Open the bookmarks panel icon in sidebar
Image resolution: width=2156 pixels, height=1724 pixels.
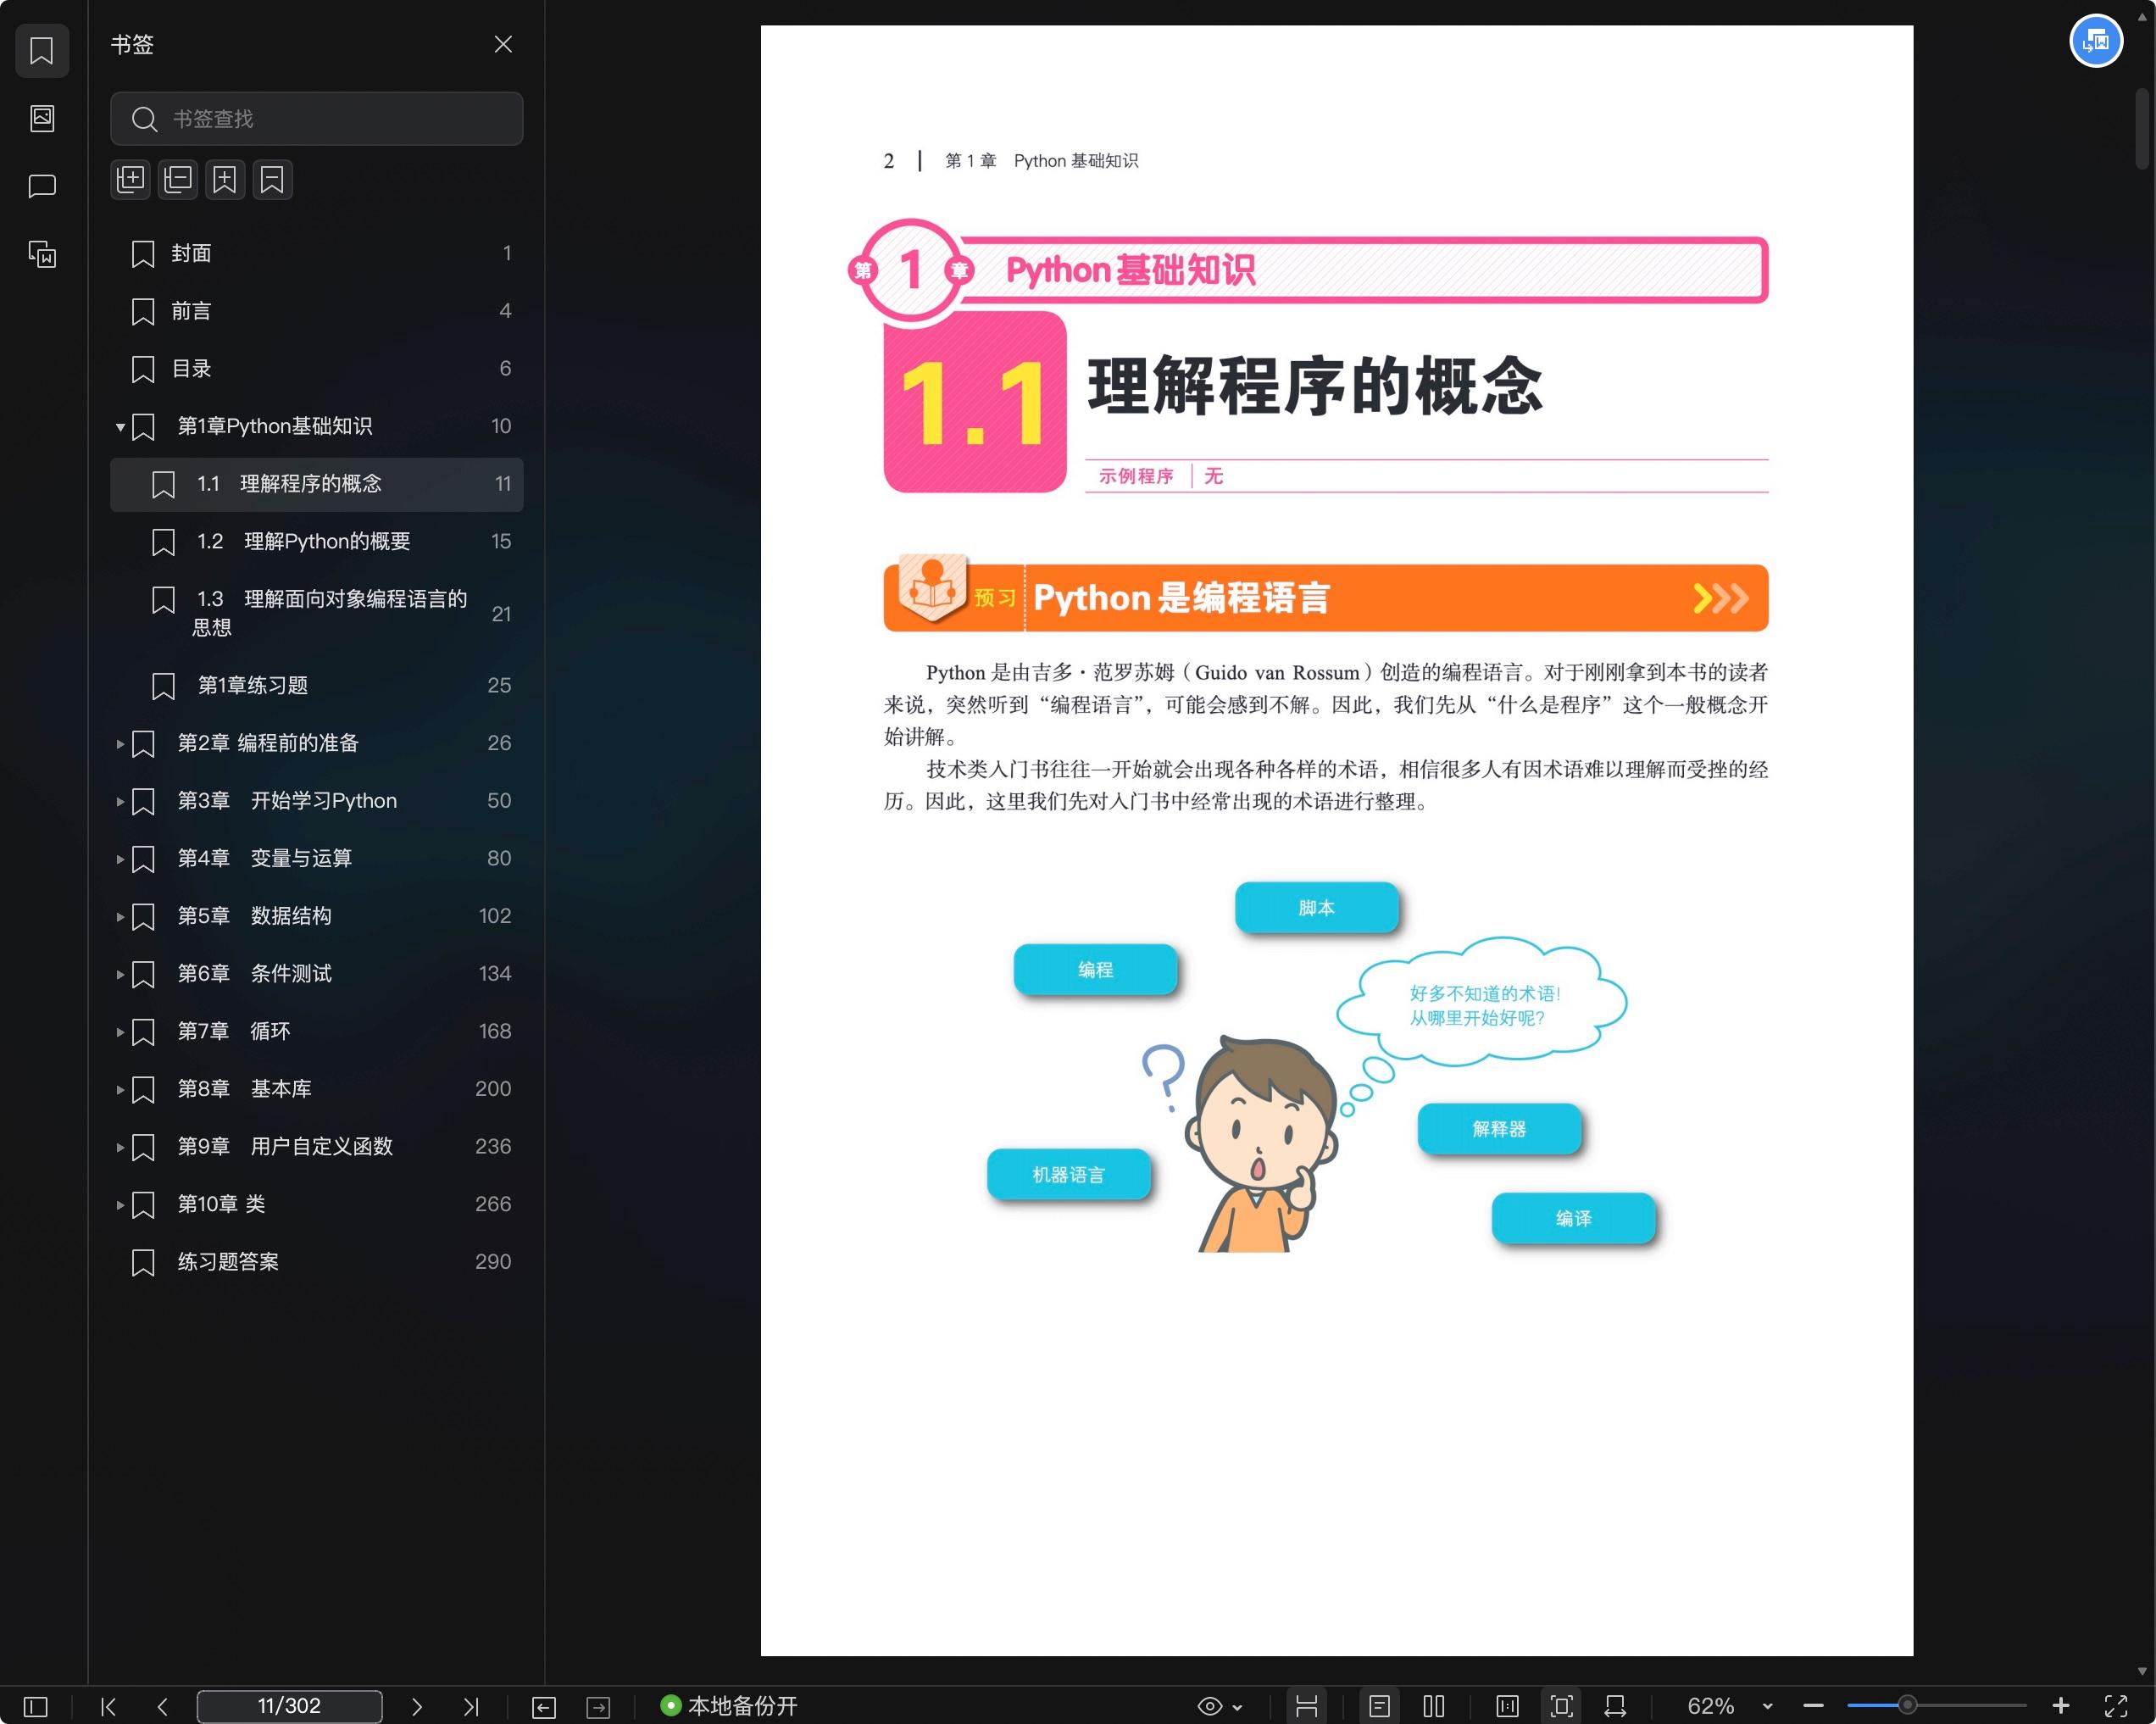42,50
